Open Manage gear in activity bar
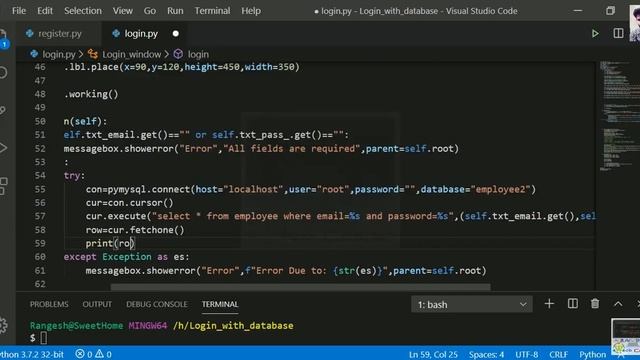 coord(3,325)
